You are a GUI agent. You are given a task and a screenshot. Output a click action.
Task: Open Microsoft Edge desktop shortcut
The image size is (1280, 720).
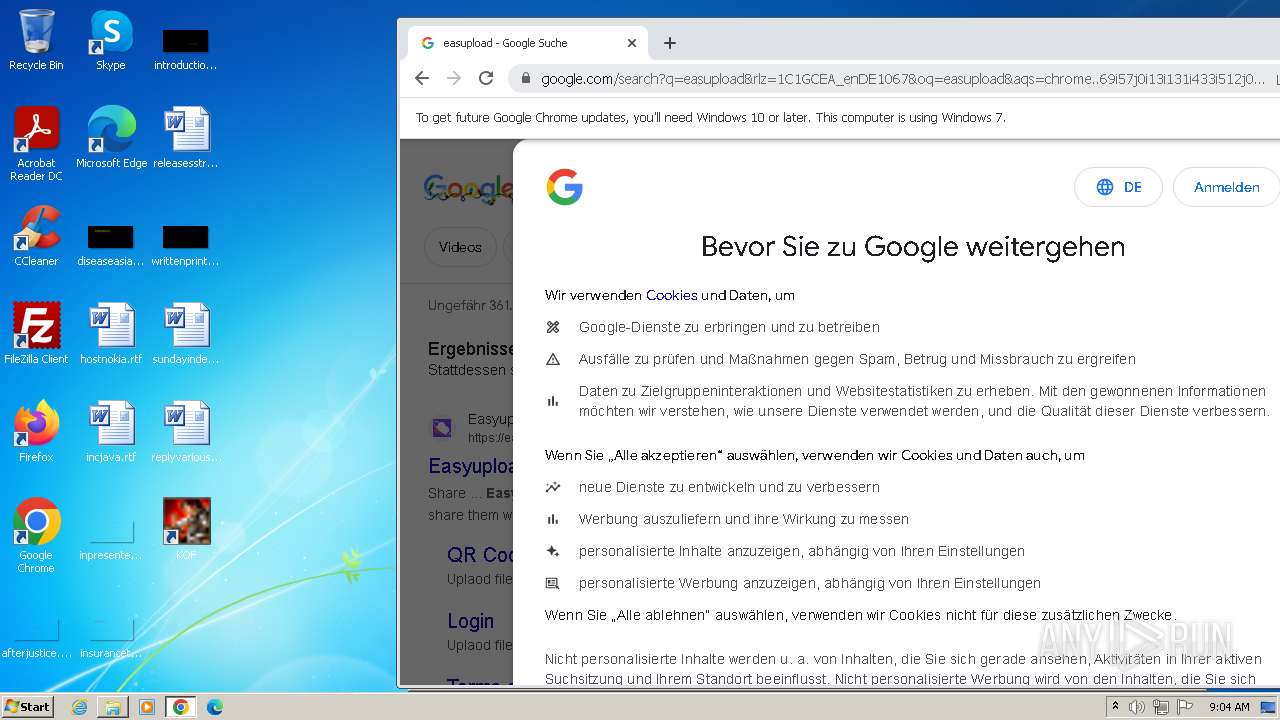point(111,137)
